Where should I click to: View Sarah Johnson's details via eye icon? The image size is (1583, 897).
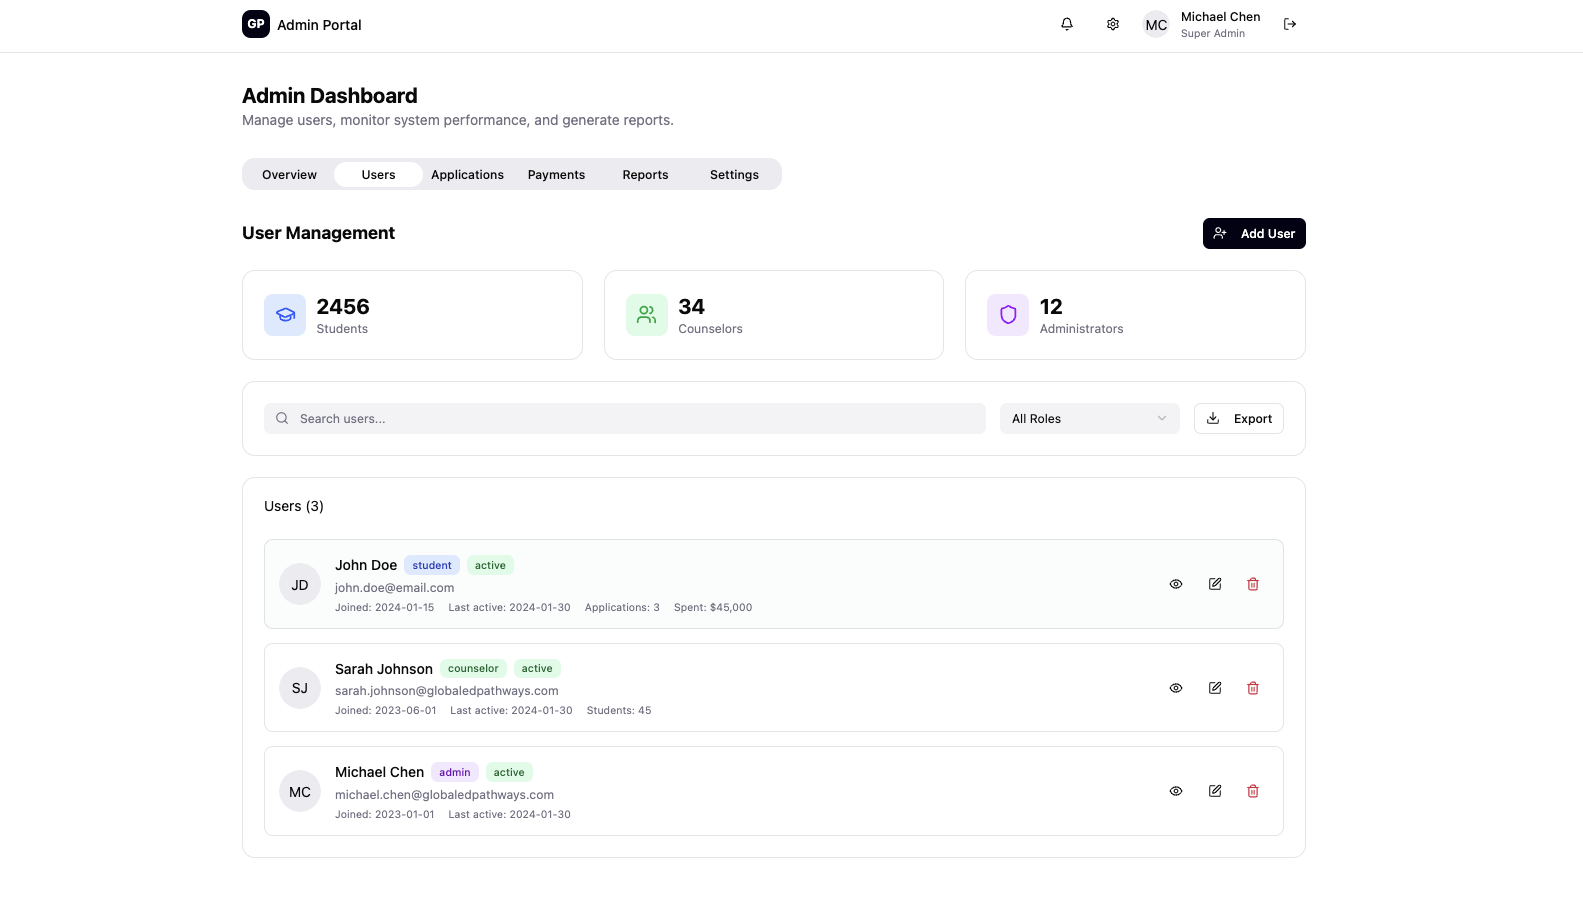[1176, 688]
